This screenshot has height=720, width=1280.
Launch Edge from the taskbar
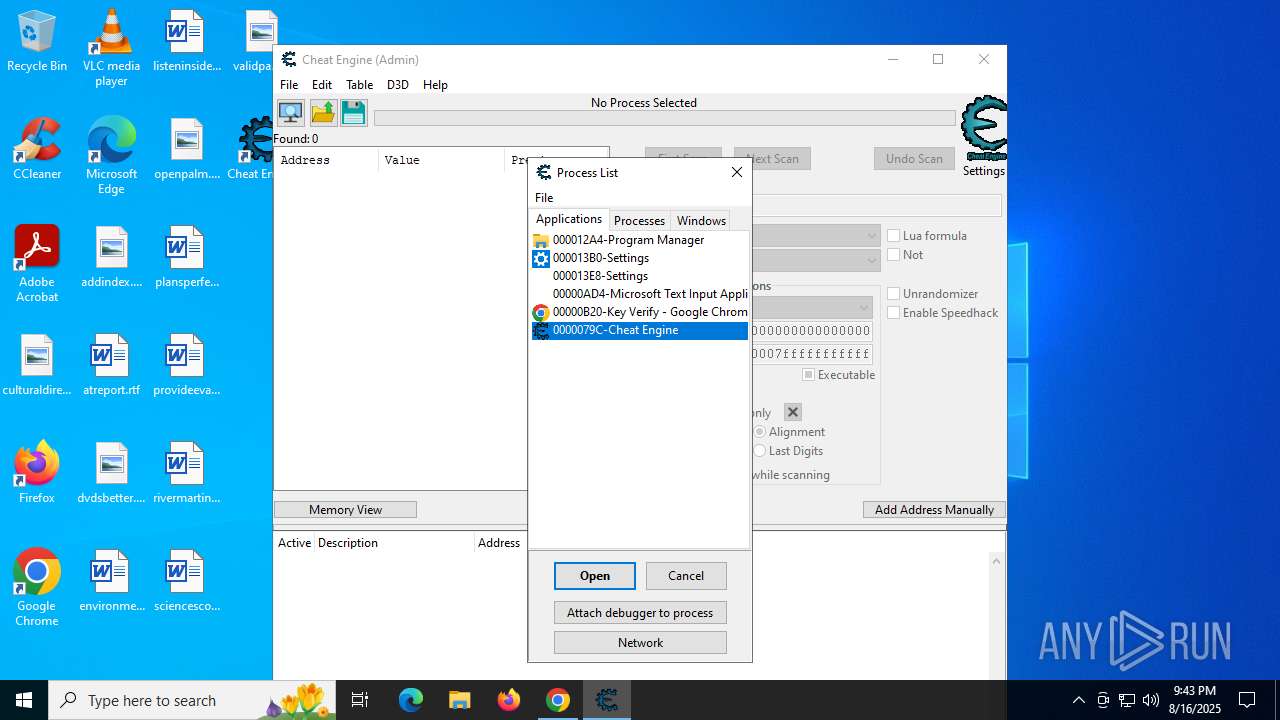pyautogui.click(x=411, y=700)
